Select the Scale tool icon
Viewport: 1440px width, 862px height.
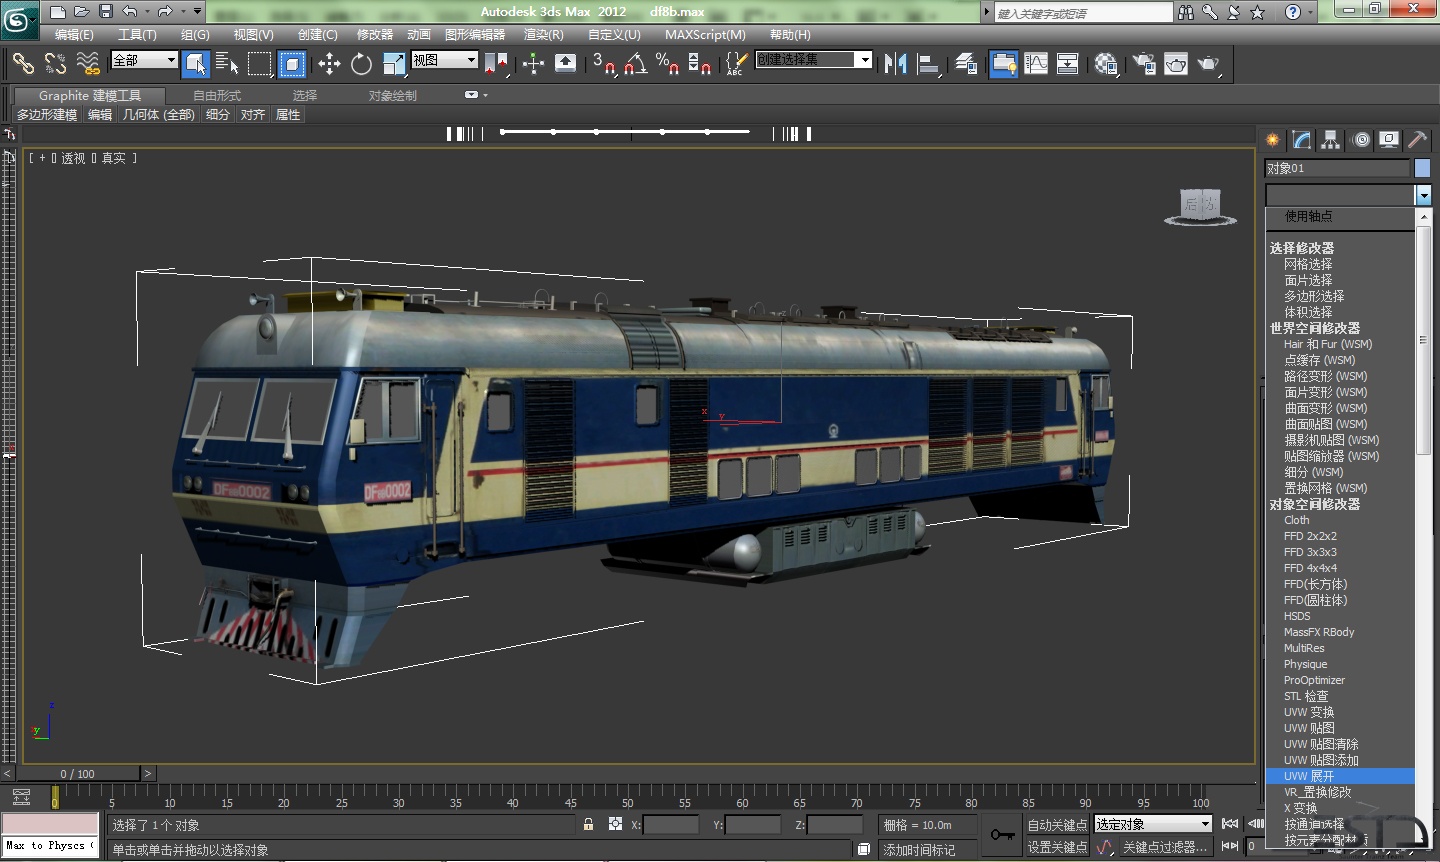394,64
